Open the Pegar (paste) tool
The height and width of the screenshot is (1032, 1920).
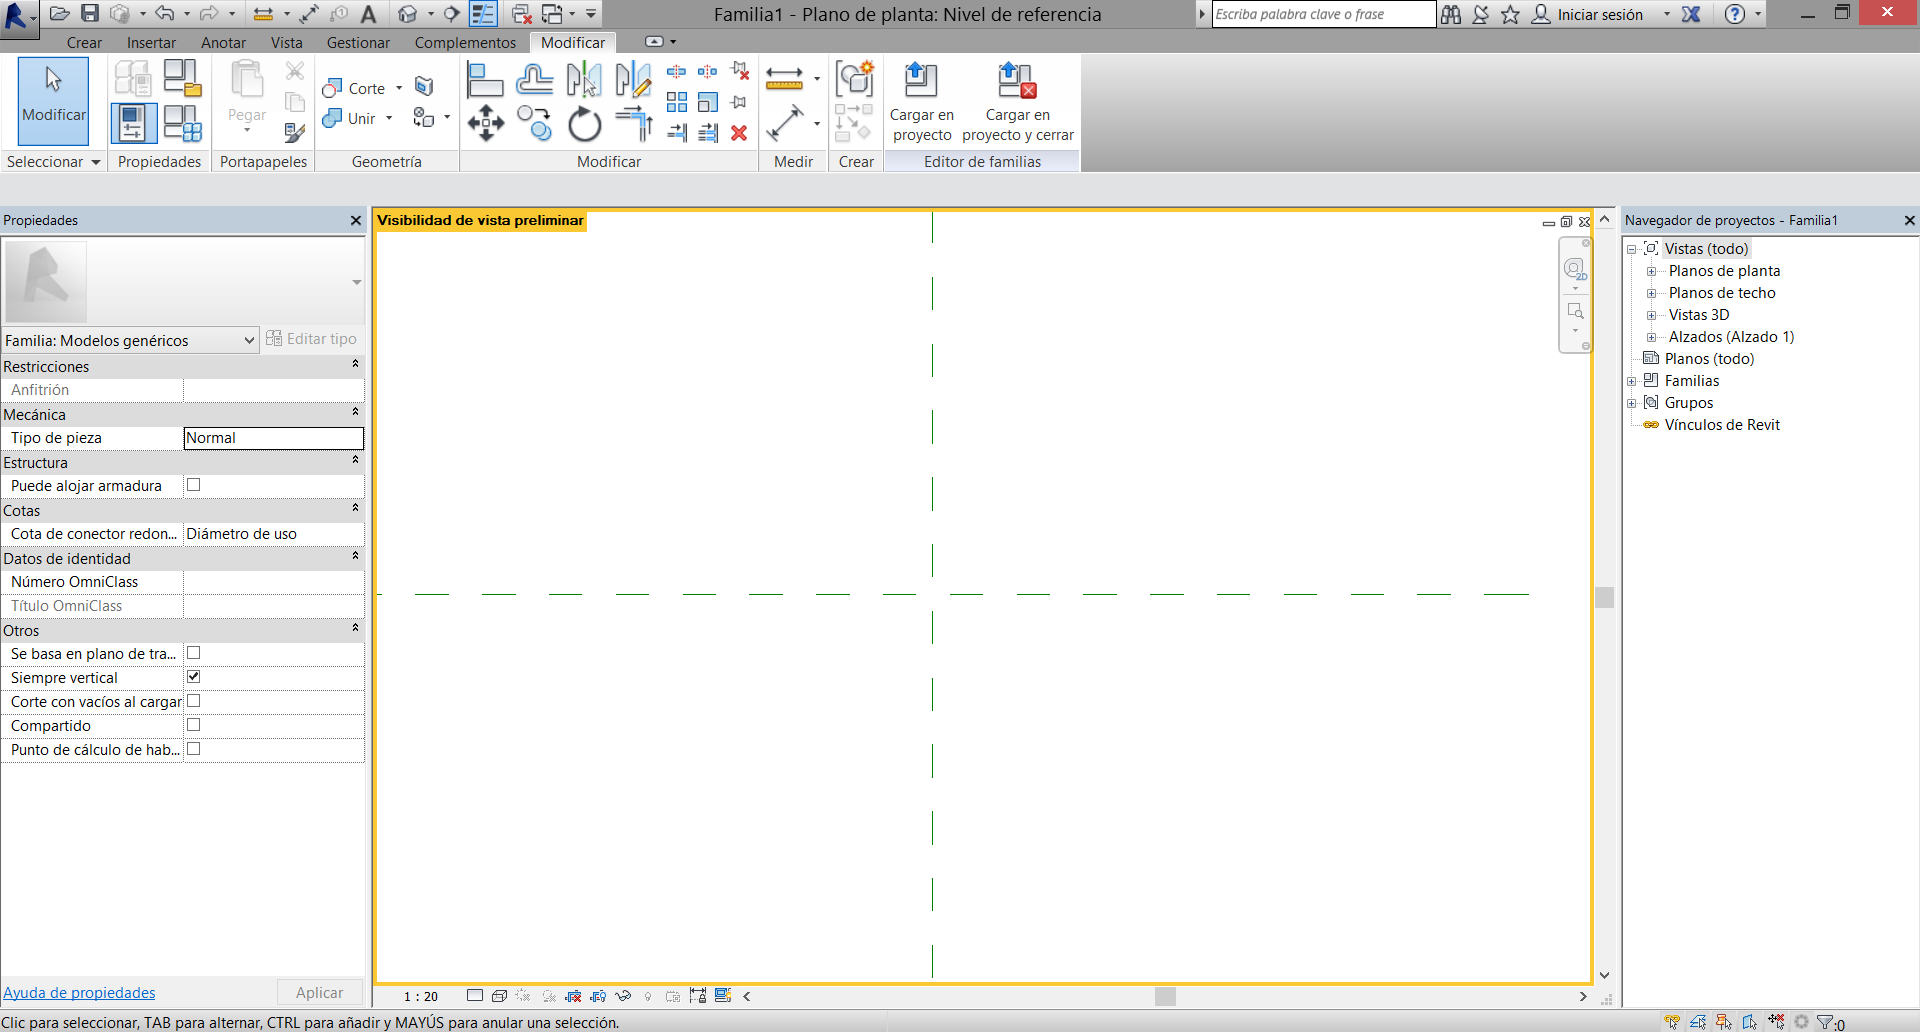pos(245,95)
